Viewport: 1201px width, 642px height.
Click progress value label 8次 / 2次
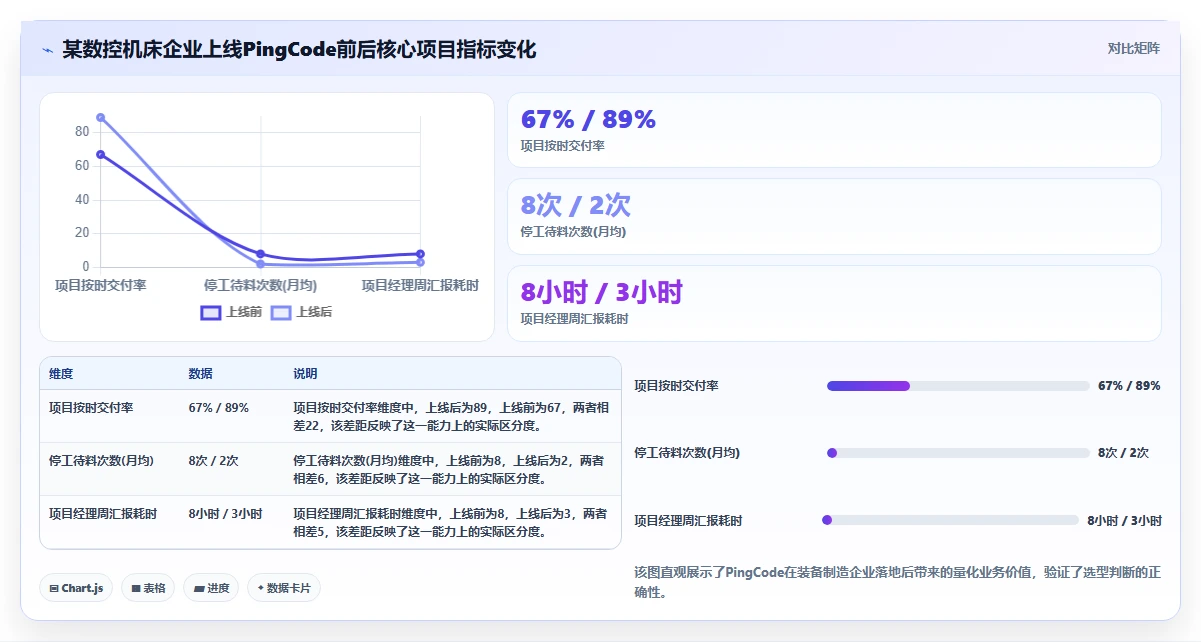[x=1123, y=453]
